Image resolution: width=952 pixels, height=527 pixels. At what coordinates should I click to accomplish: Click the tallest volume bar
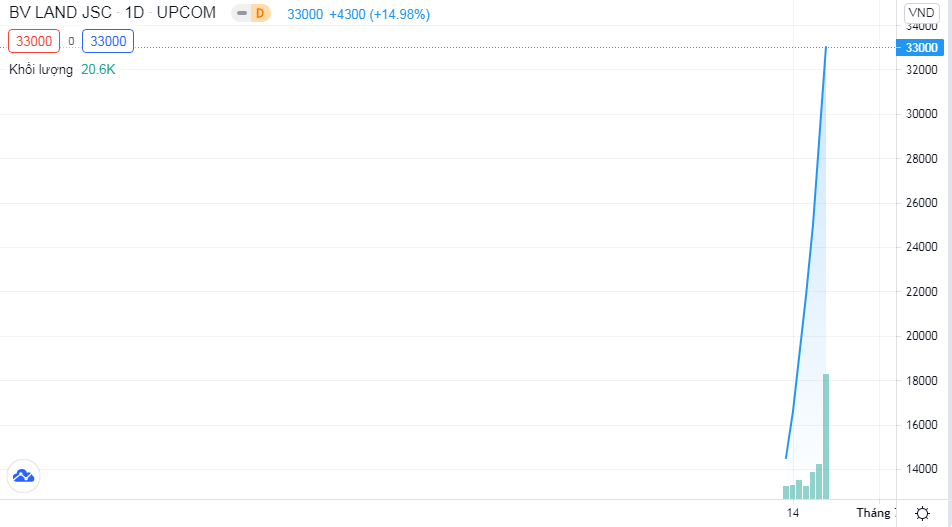click(826, 437)
